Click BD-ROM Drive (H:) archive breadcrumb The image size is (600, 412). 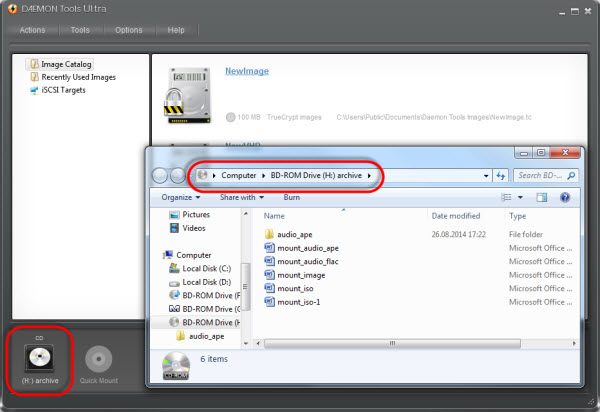point(316,175)
